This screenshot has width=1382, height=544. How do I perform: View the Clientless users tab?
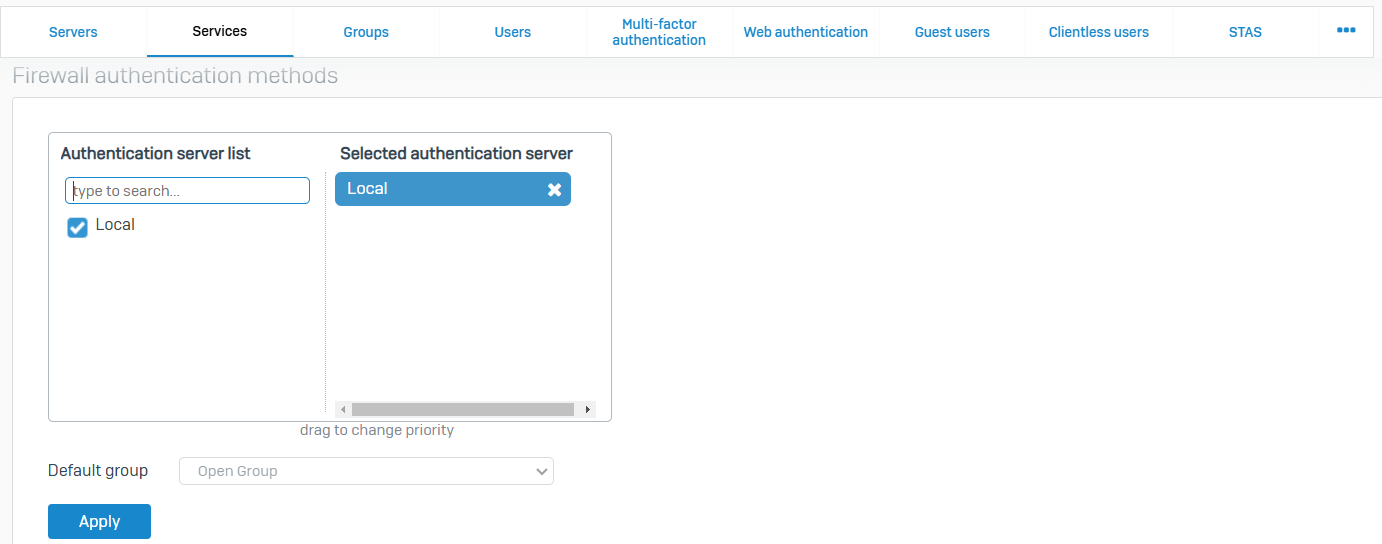[1098, 32]
